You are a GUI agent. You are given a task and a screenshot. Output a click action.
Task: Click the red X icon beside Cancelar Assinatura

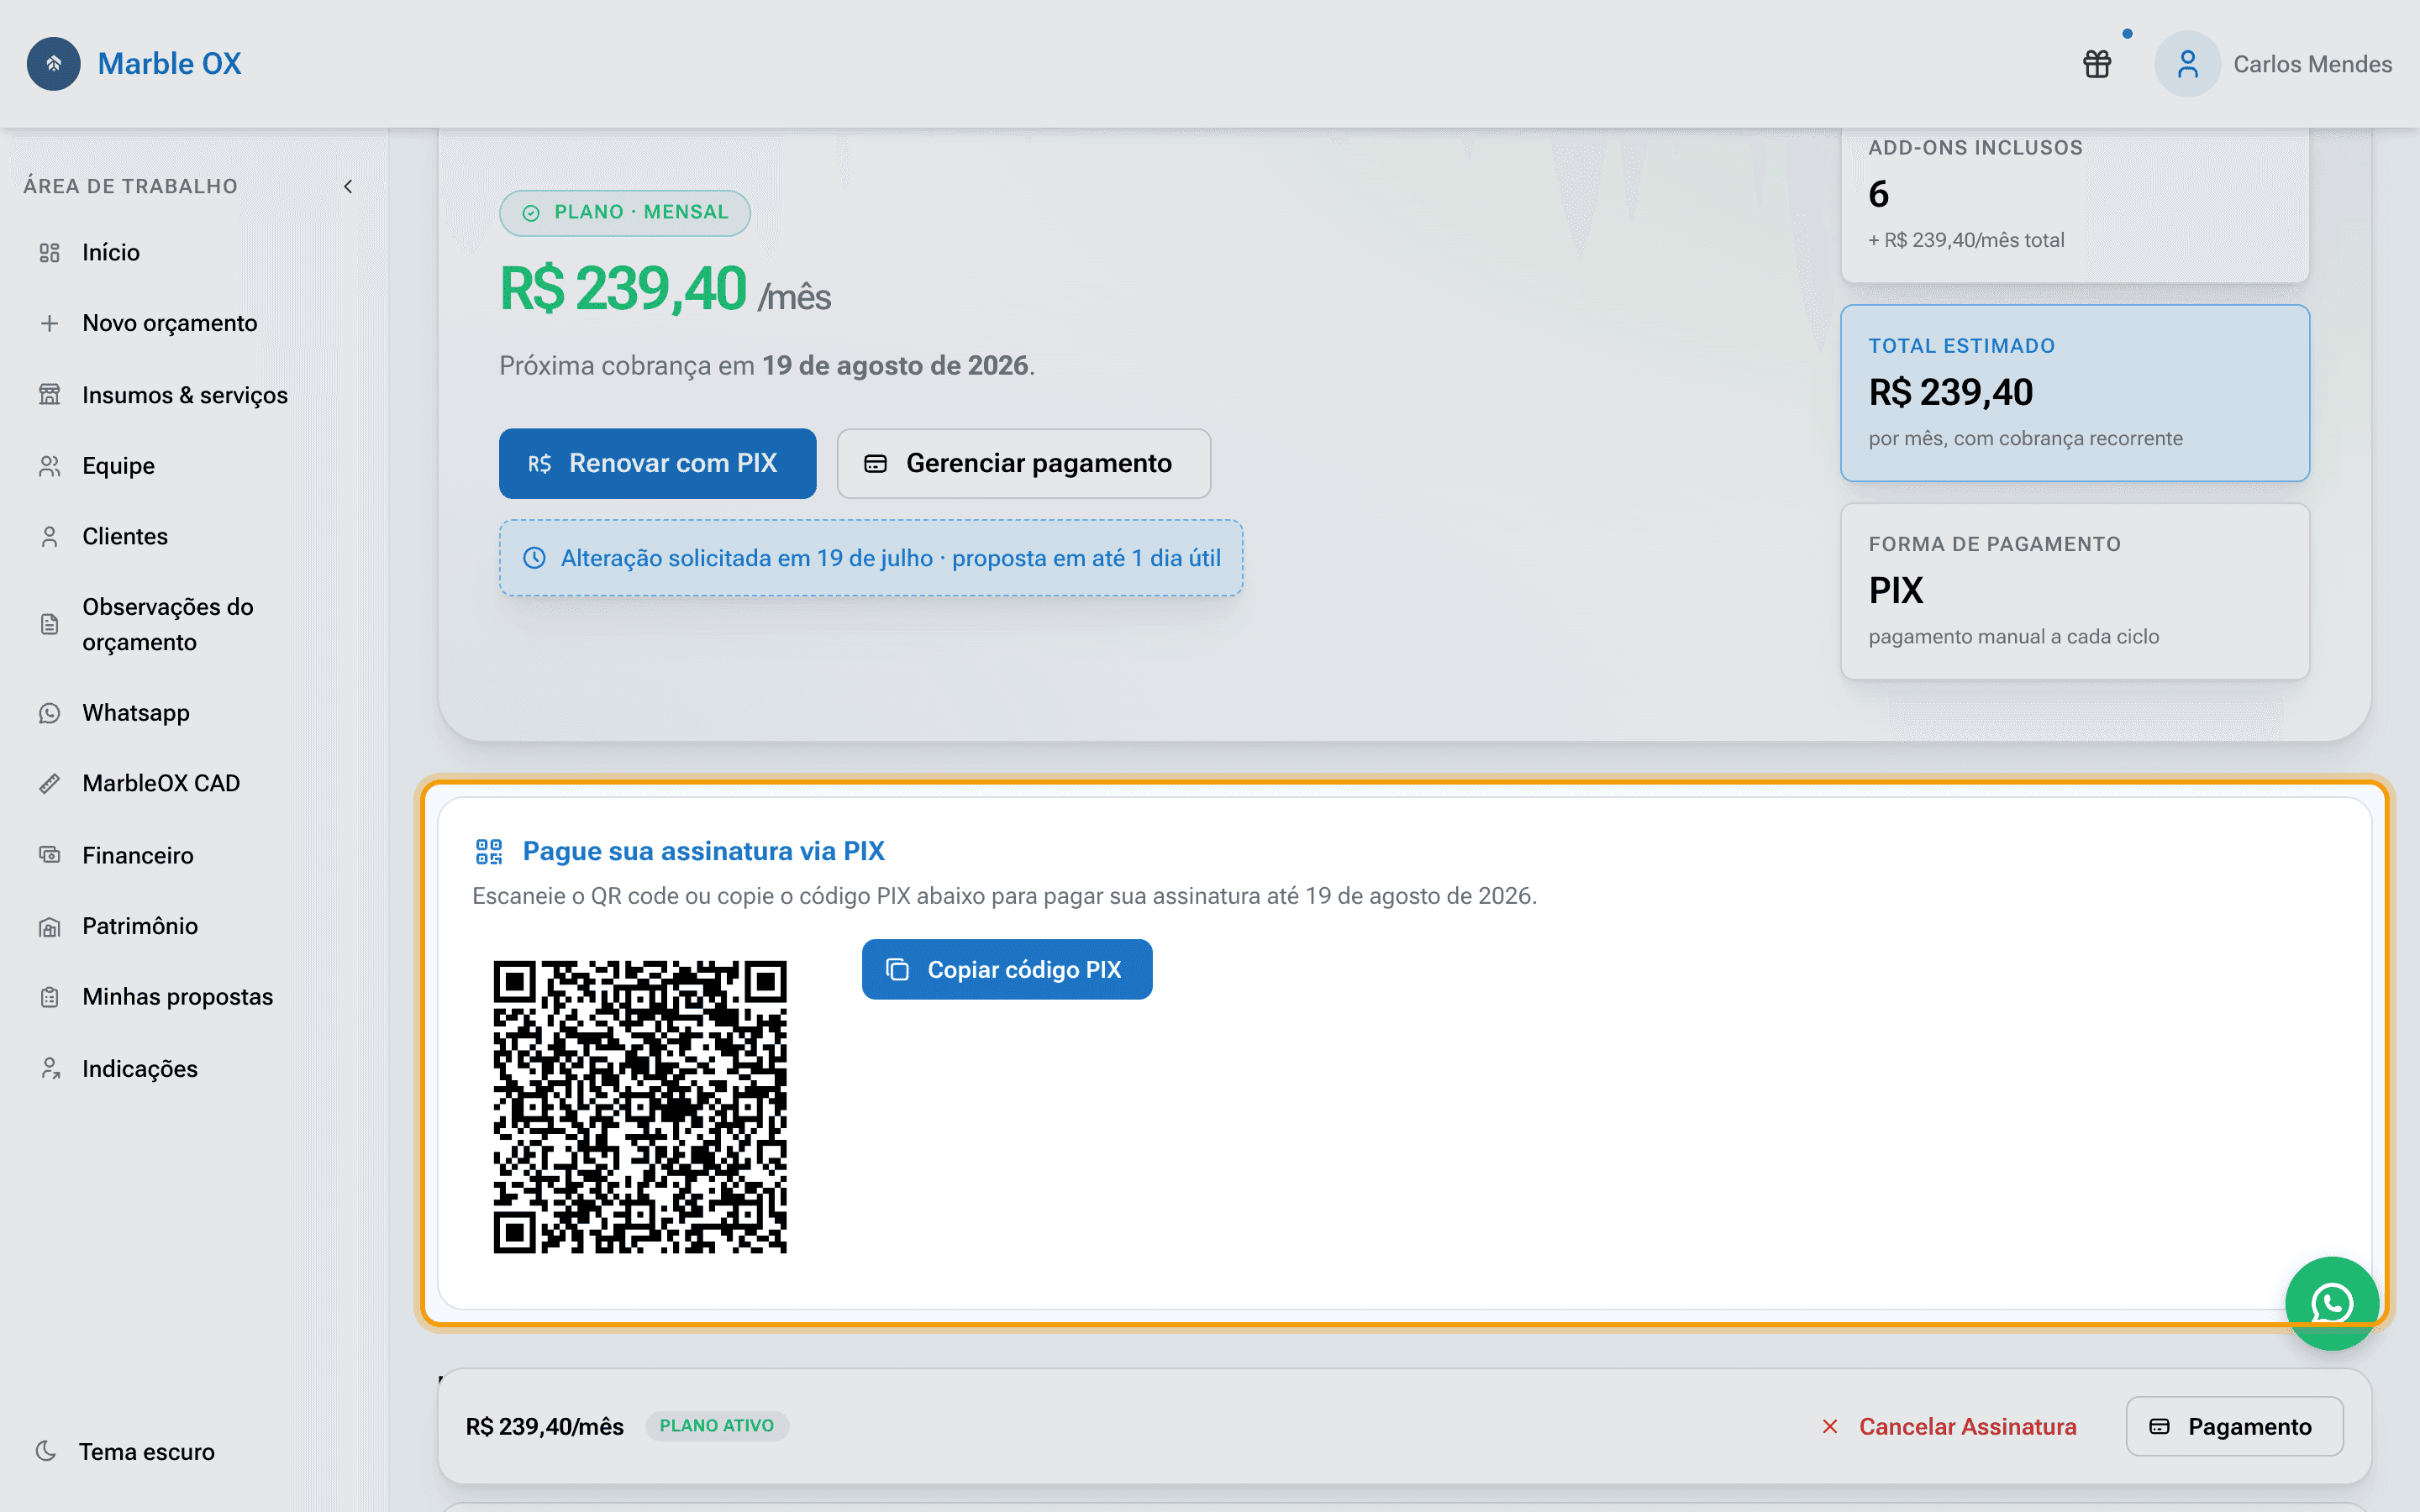(1830, 1427)
